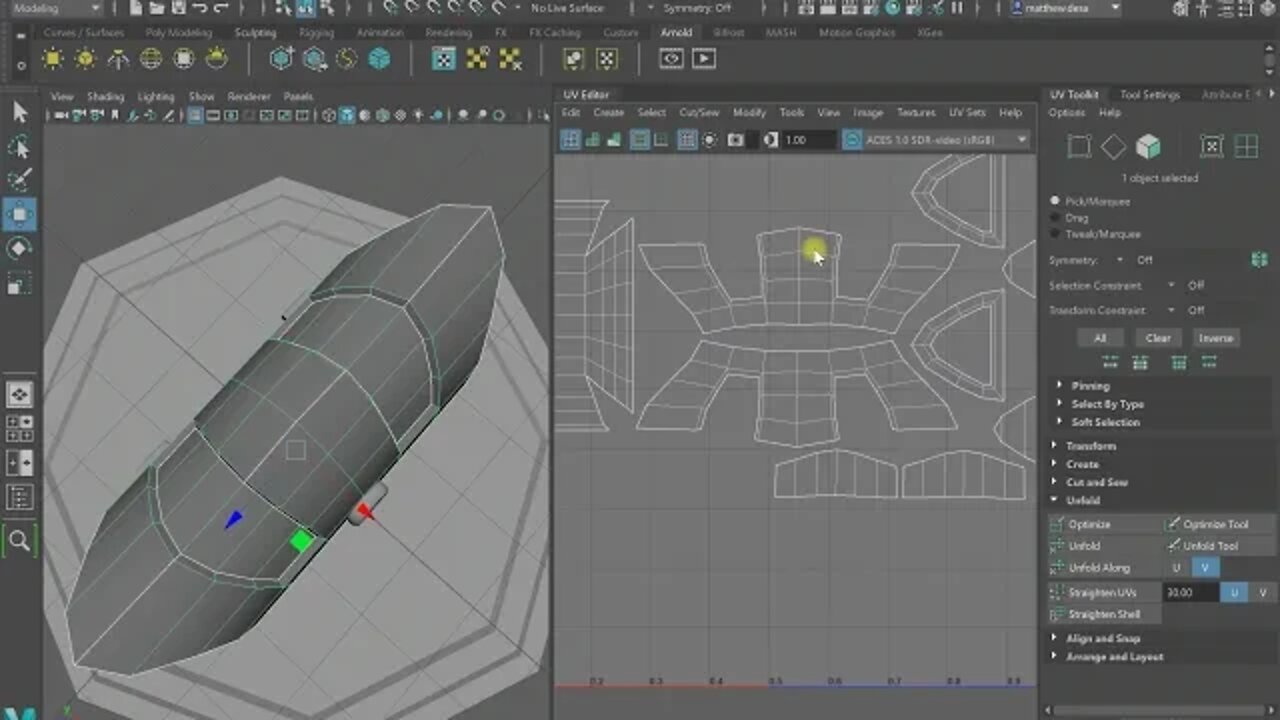Select the arrow Select tool in toolbox
This screenshot has height=720, width=1280.
tap(20, 112)
